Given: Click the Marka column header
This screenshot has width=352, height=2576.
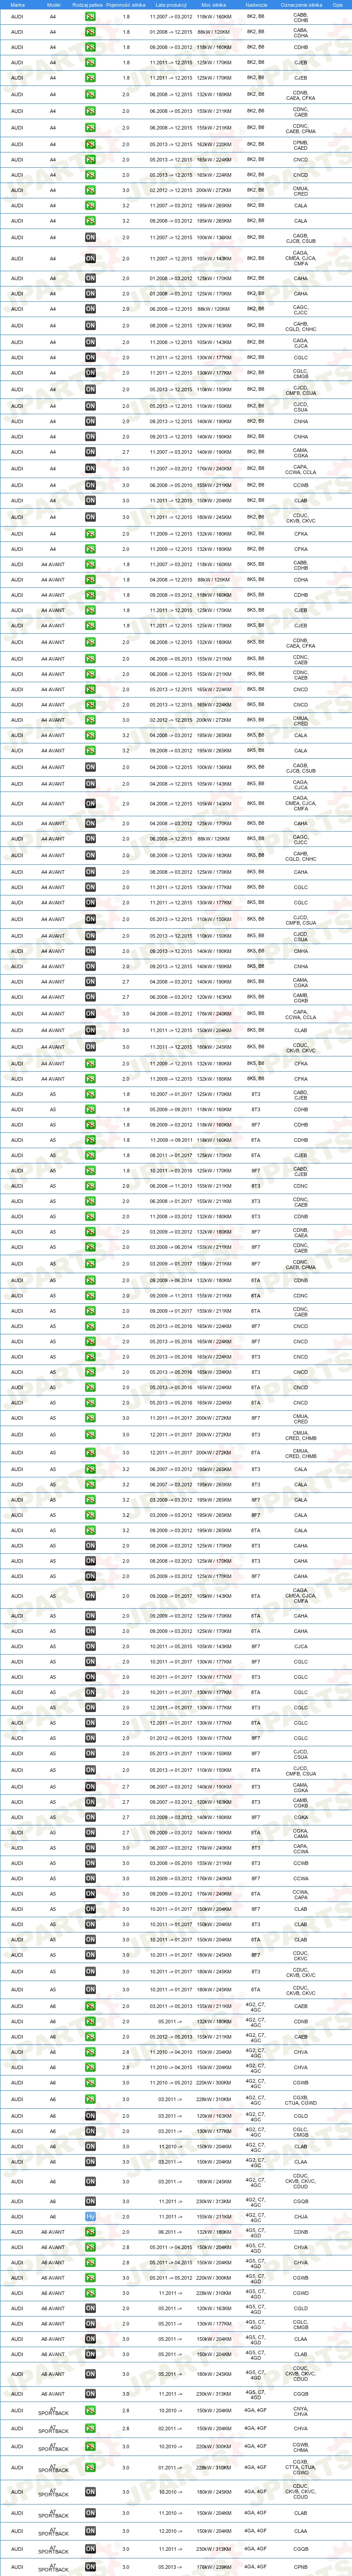Looking at the screenshot, I should [x=17, y=4].
